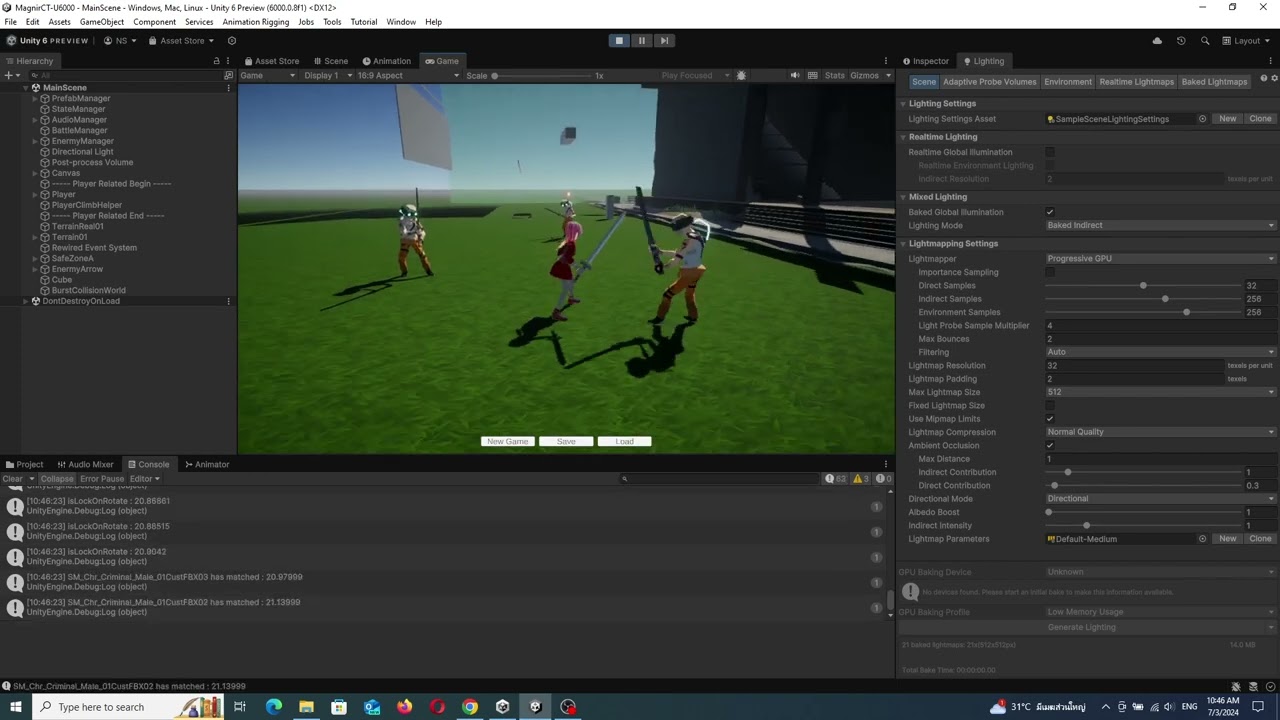The width and height of the screenshot is (1280, 720).
Task: Open the Lightmapper dropdown showing Progressive GPU
Action: point(1160,258)
